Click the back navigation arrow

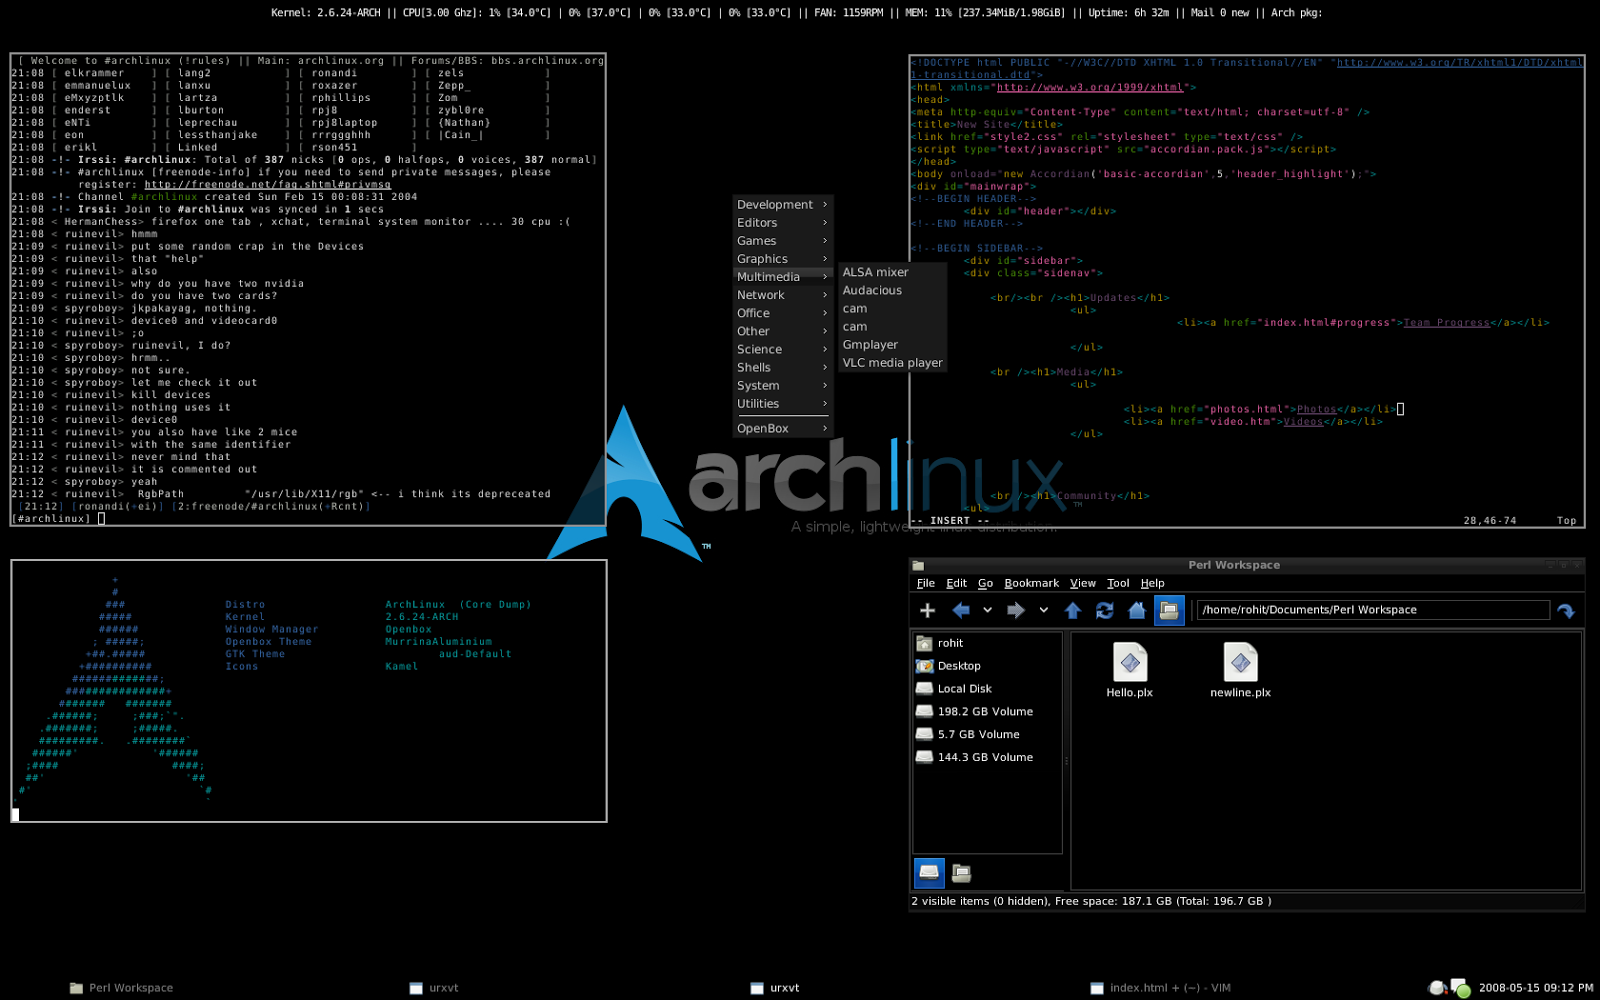click(961, 609)
